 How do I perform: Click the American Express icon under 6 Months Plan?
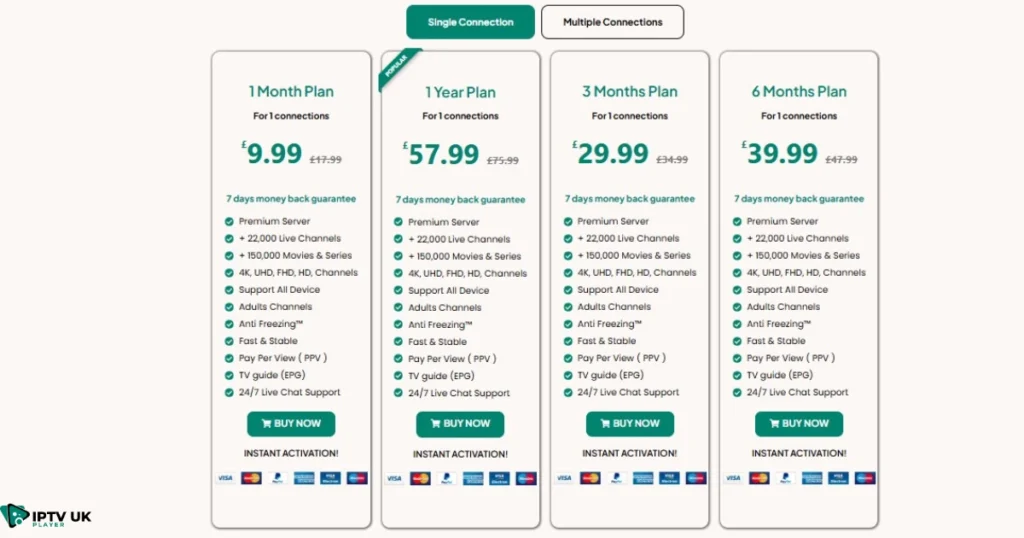[812, 478]
